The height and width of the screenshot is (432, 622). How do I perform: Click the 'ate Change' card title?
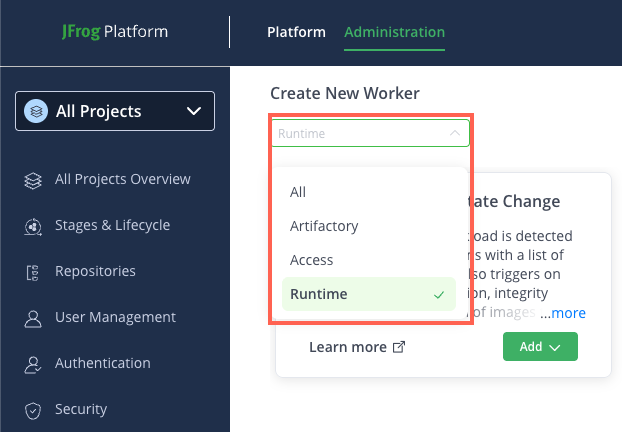click(514, 202)
